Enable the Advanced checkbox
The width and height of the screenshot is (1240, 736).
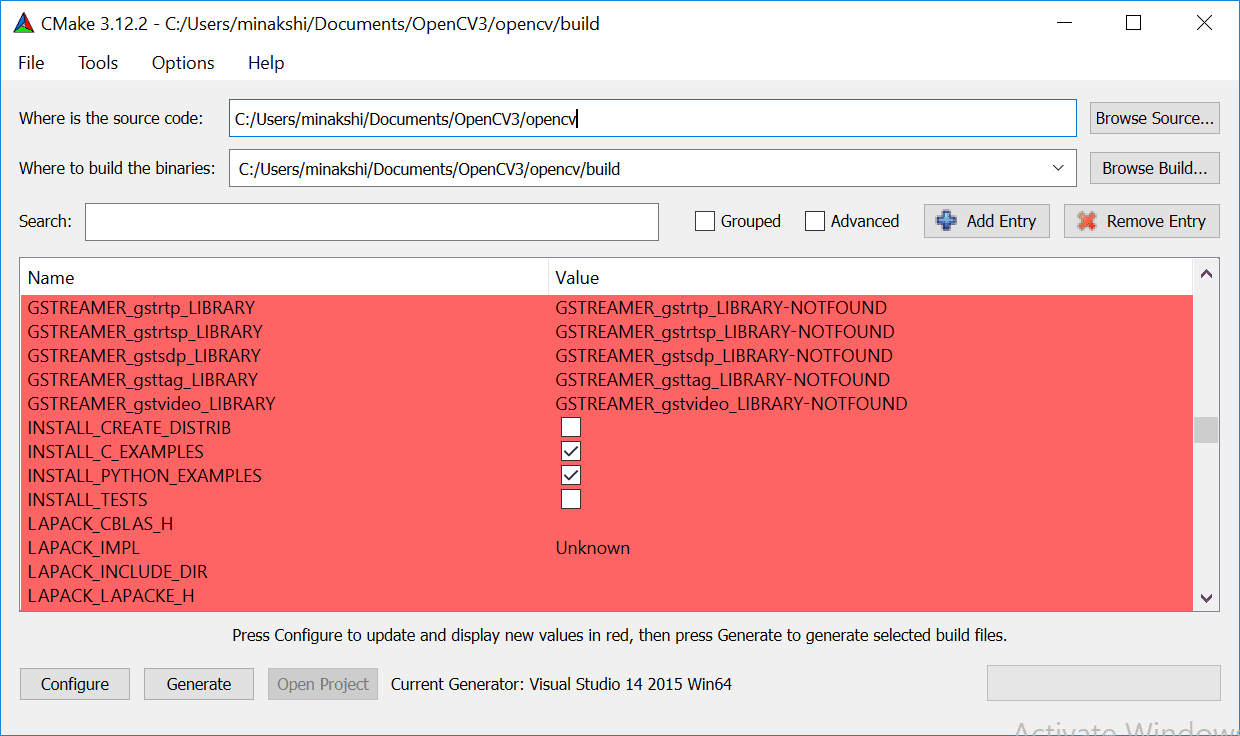(x=815, y=221)
